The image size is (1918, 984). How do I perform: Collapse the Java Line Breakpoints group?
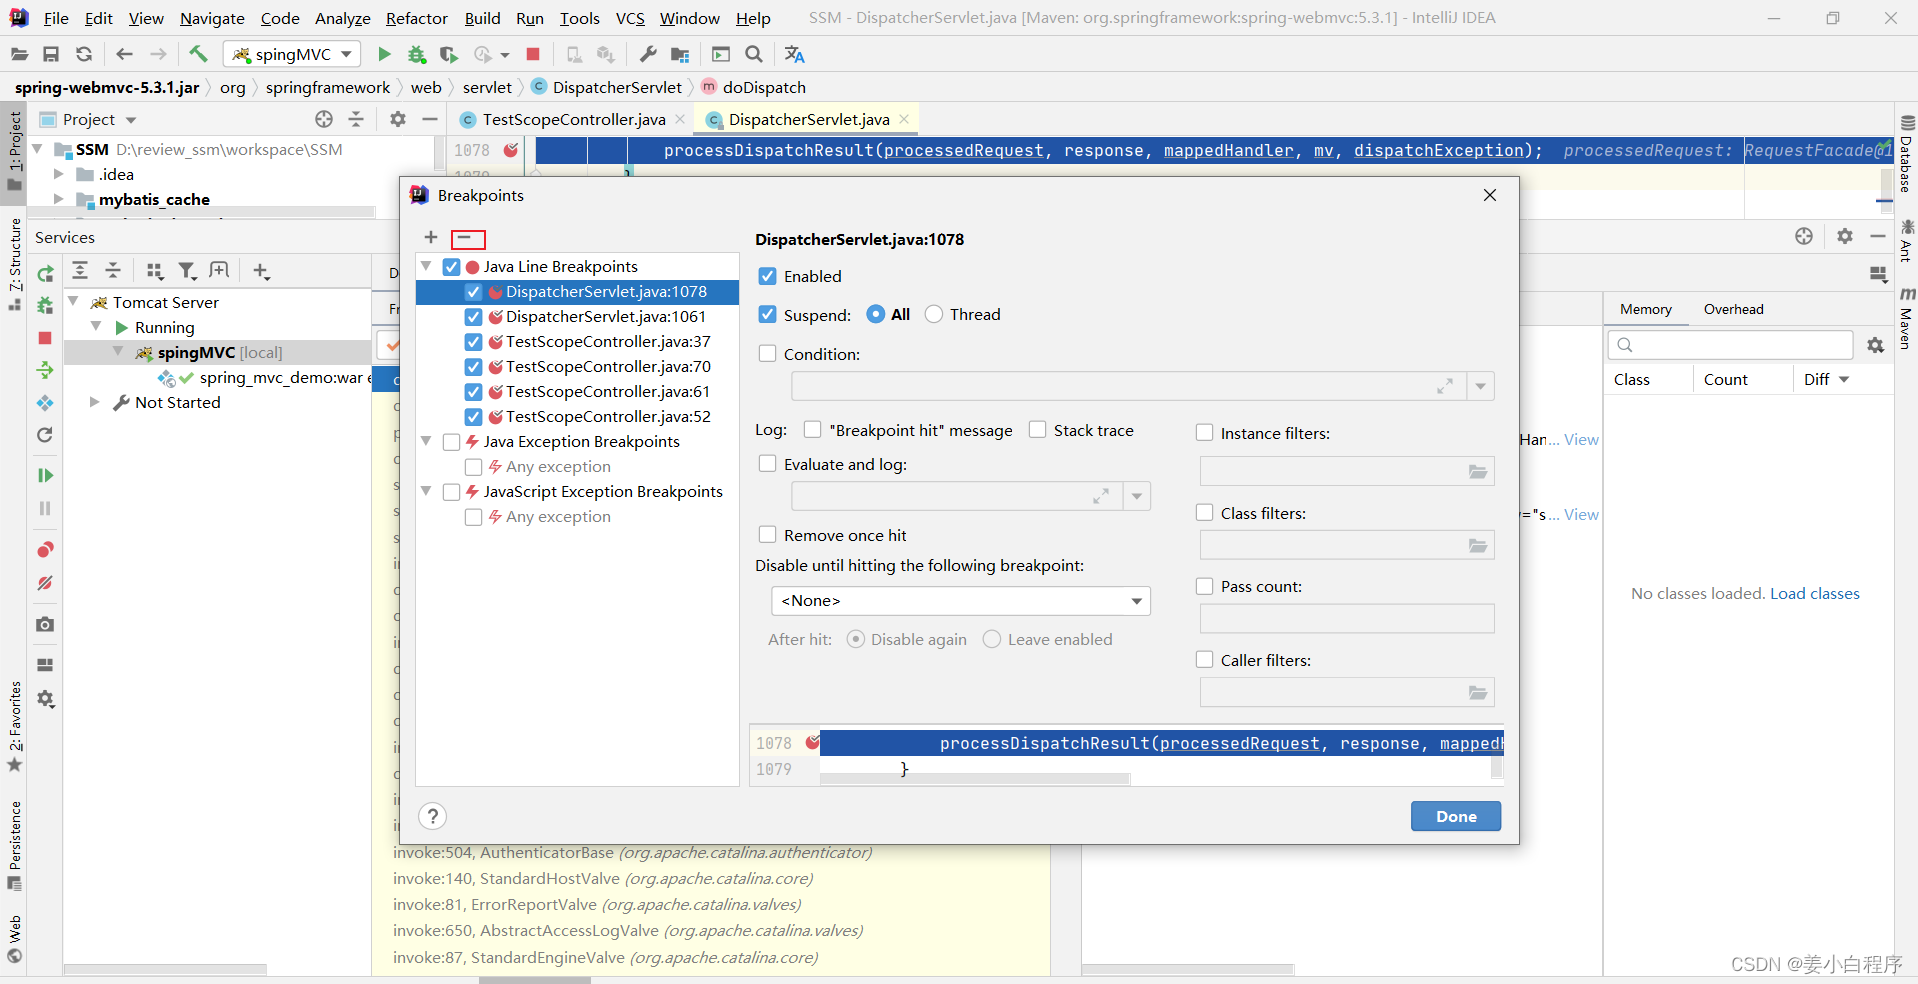426,266
